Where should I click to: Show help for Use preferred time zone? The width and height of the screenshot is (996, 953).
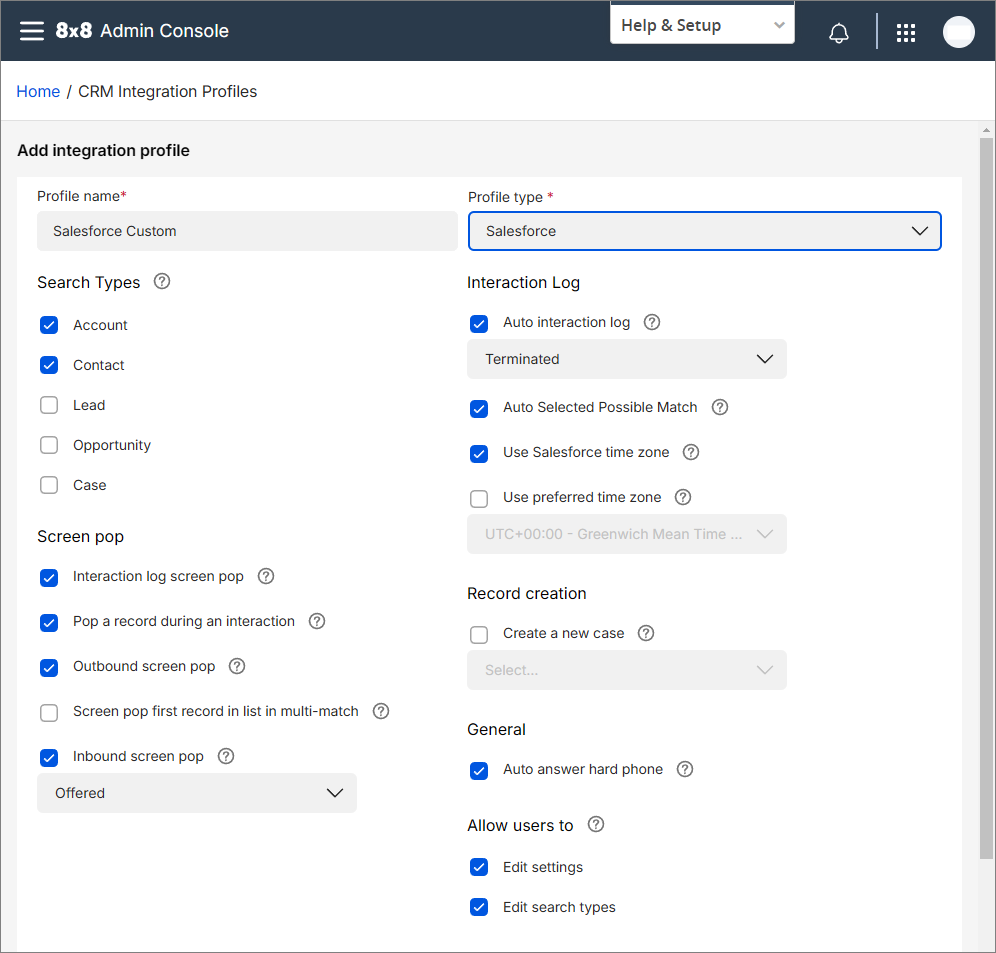coord(683,497)
